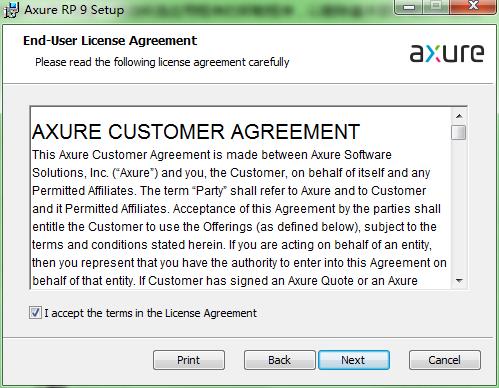Click the 'Please read the following' subtitle
Viewport: 499px width, 388px height.
tap(162, 62)
